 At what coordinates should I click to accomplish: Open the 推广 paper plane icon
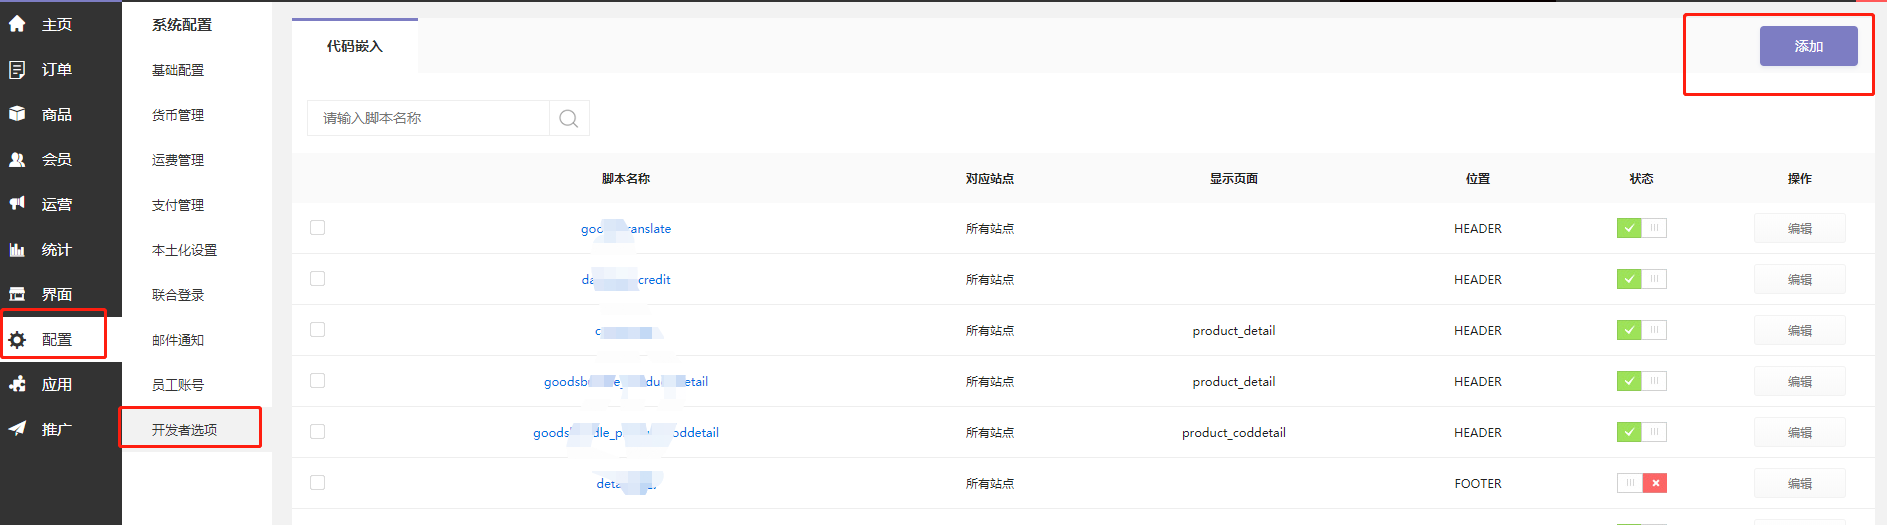click(17, 429)
